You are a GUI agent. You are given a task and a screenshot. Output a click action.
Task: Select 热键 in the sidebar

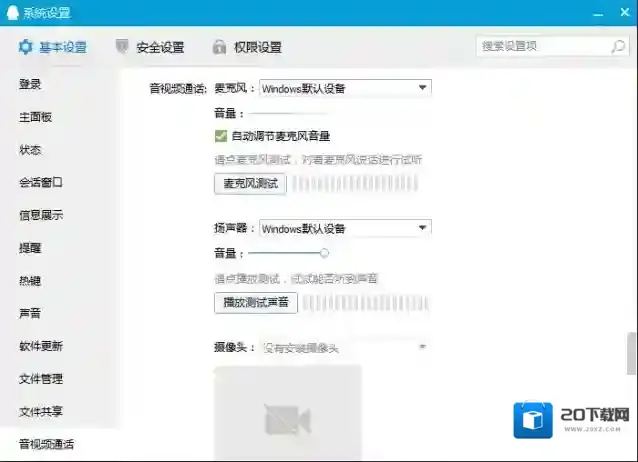(30, 281)
